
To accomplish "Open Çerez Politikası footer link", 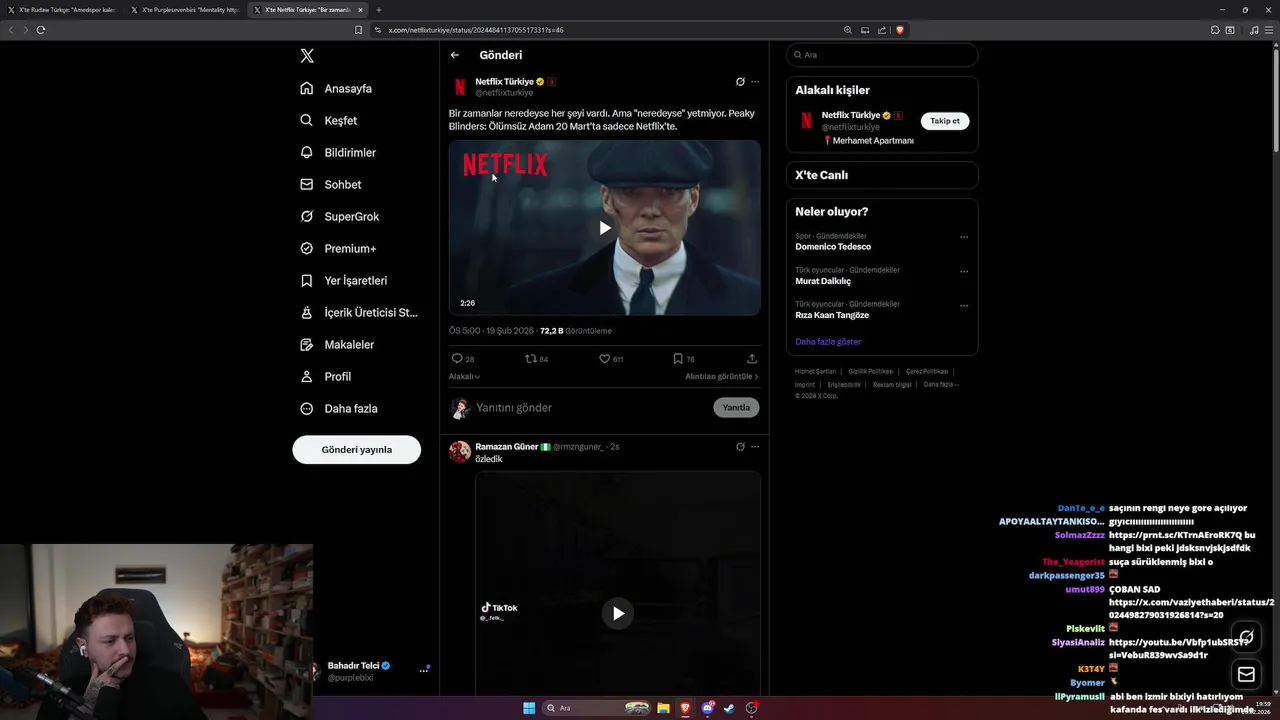I will coord(927,371).
